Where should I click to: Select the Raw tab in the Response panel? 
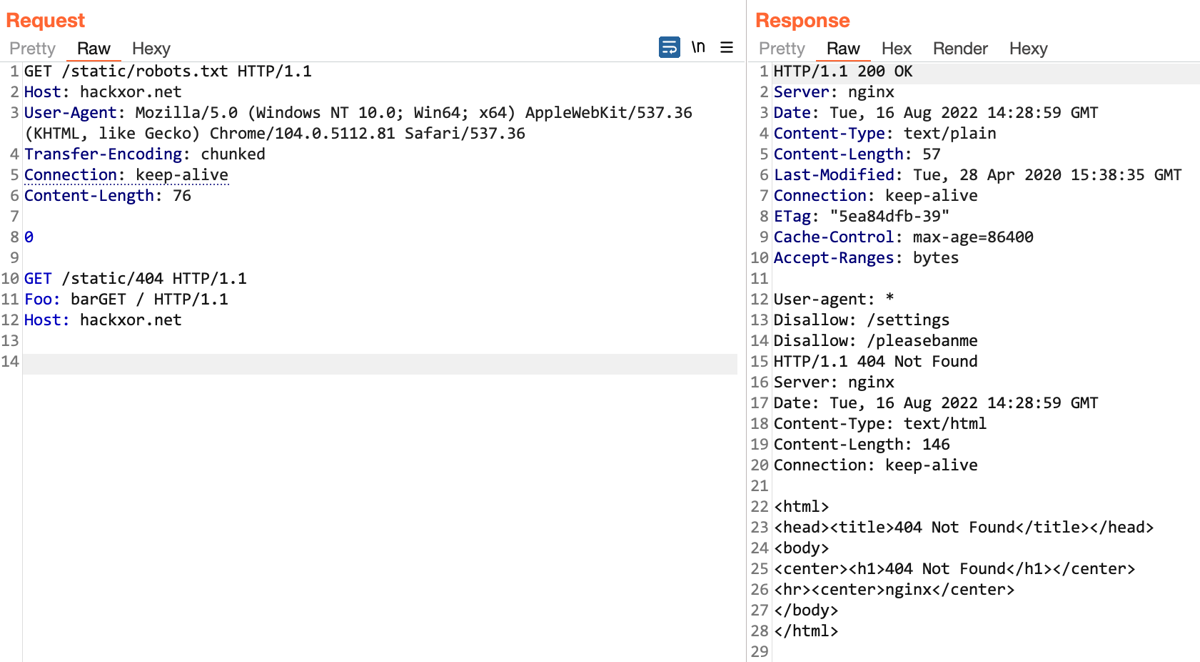(843, 48)
